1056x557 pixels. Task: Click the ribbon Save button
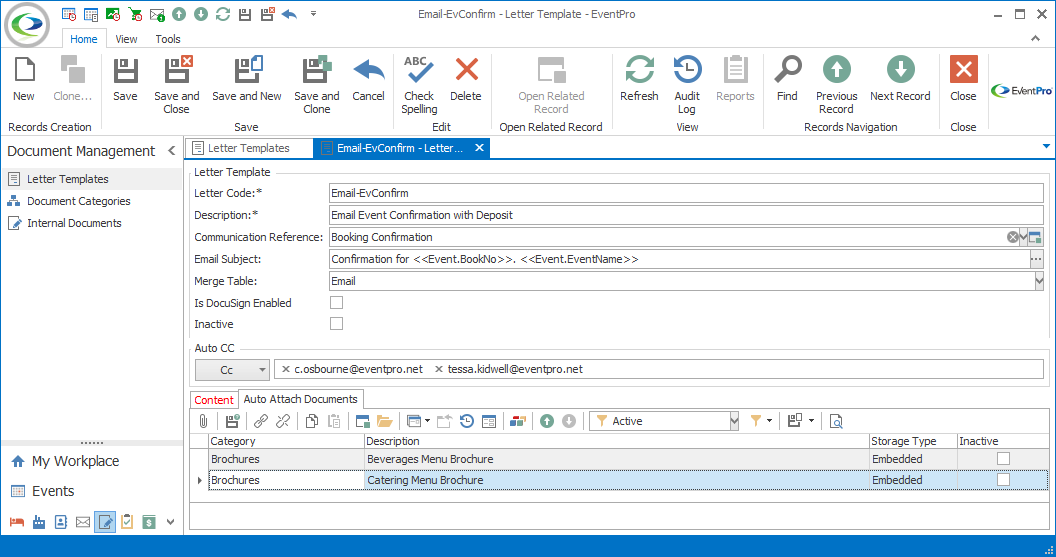125,79
